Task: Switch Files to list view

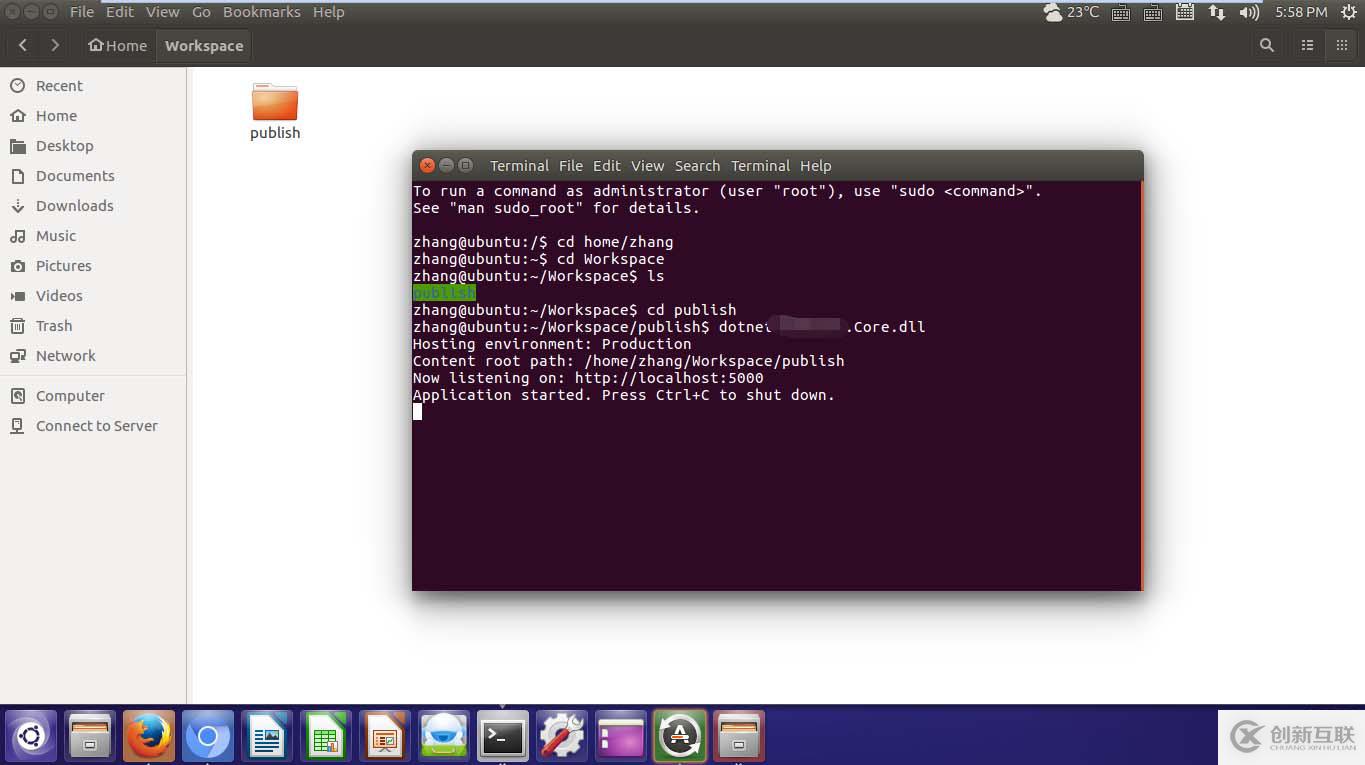Action: [1307, 45]
